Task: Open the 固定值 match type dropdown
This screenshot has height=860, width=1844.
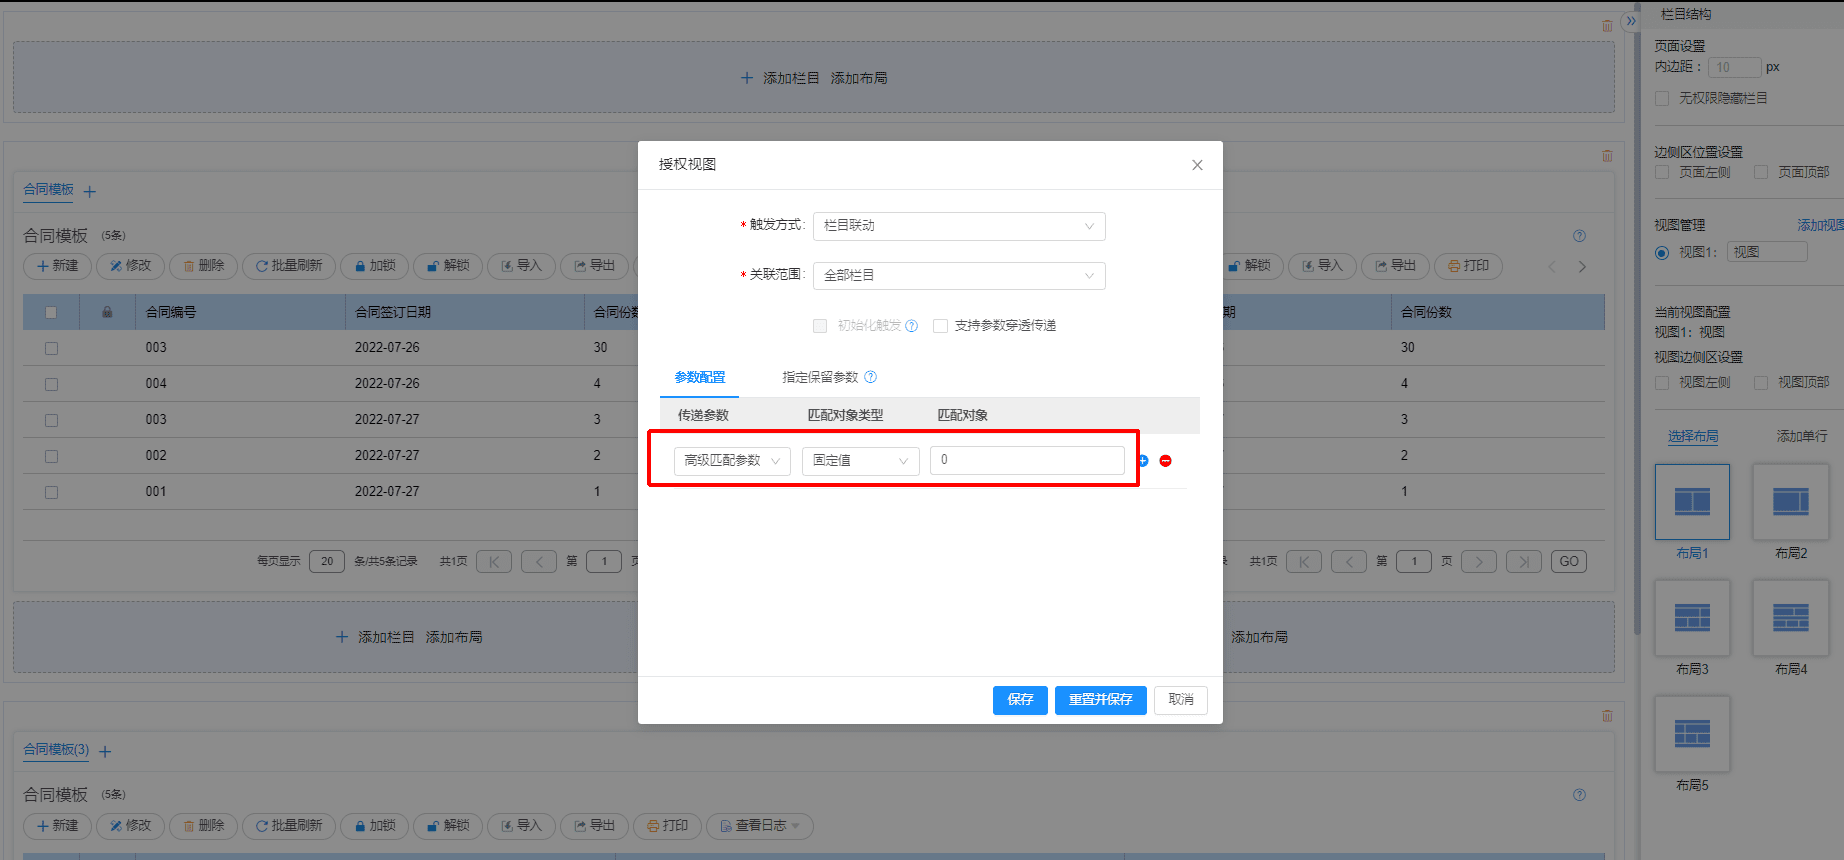Action: pyautogui.click(x=860, y=461)
